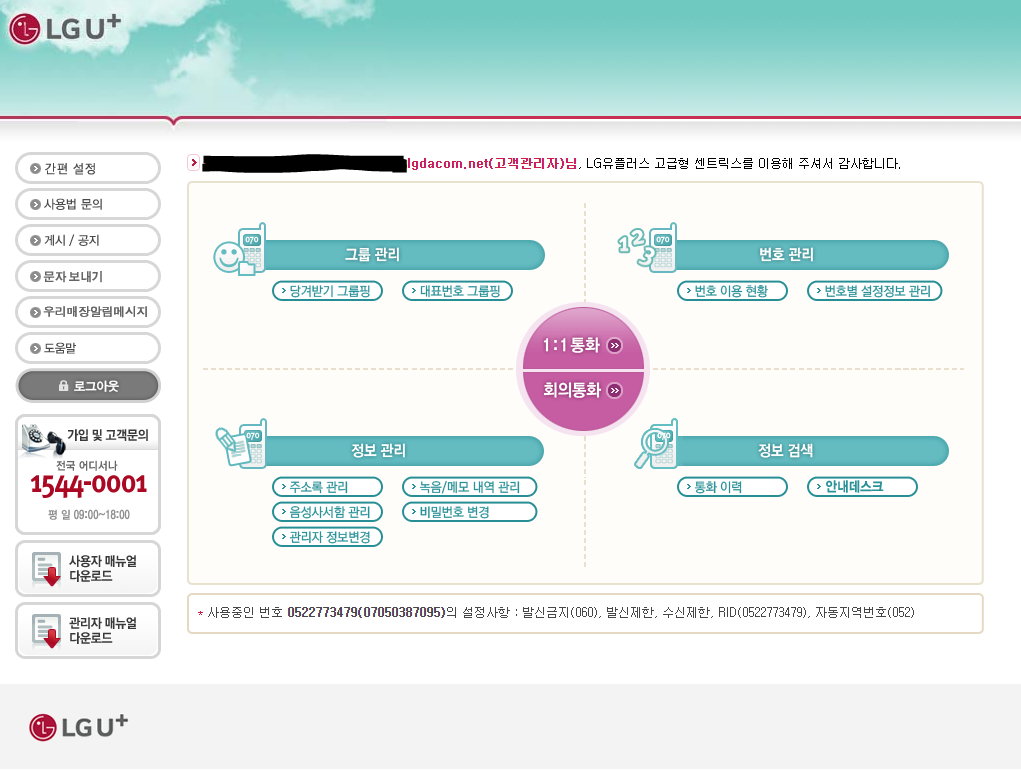This screenshot has height=770, width=1021.
Task: Open the 문자 보내기 menu
Action: point(88,277)
